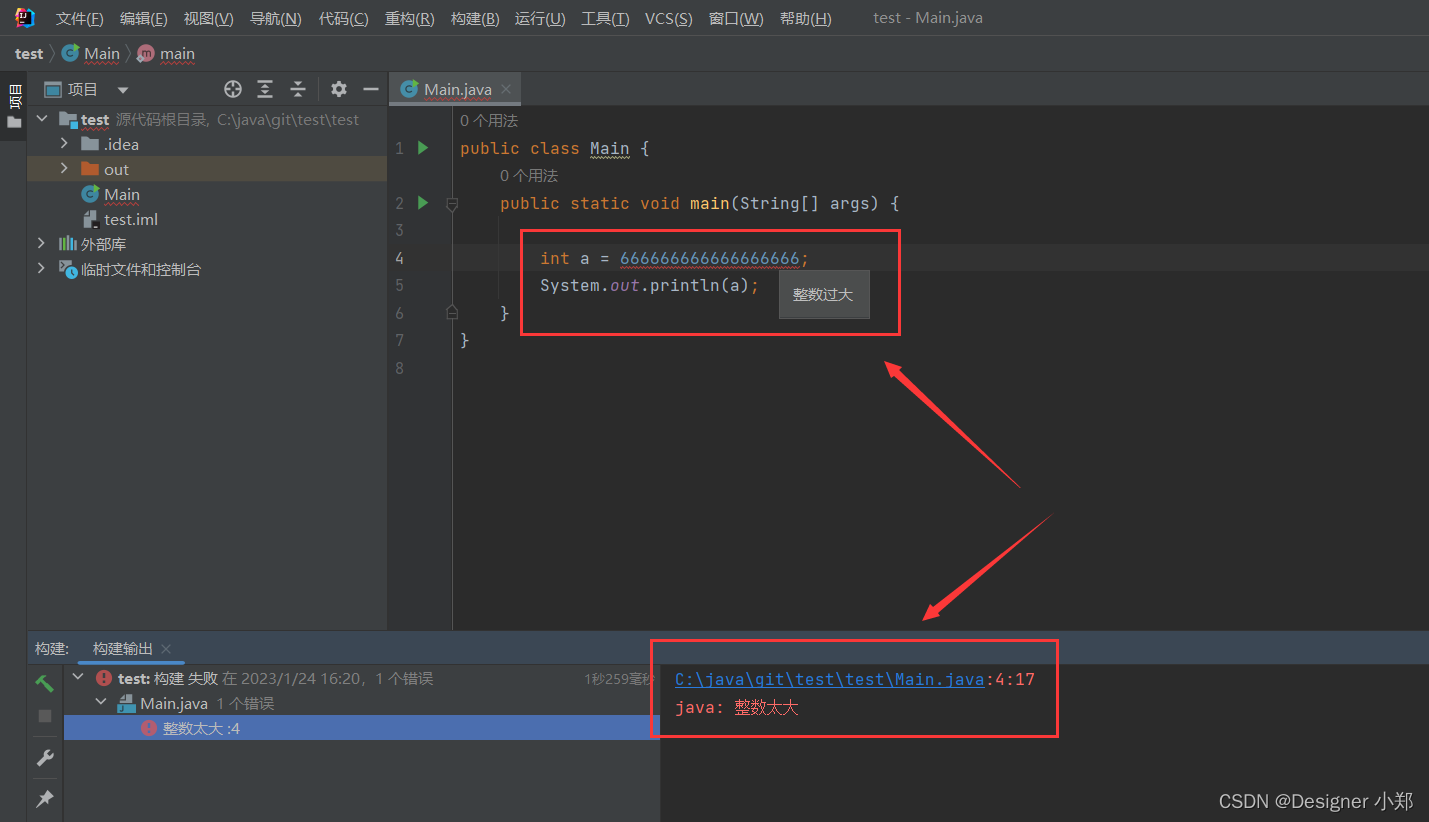Open the 运行(U) menu
Viewport: 1429px width, 822px height.
pos(540,19)
